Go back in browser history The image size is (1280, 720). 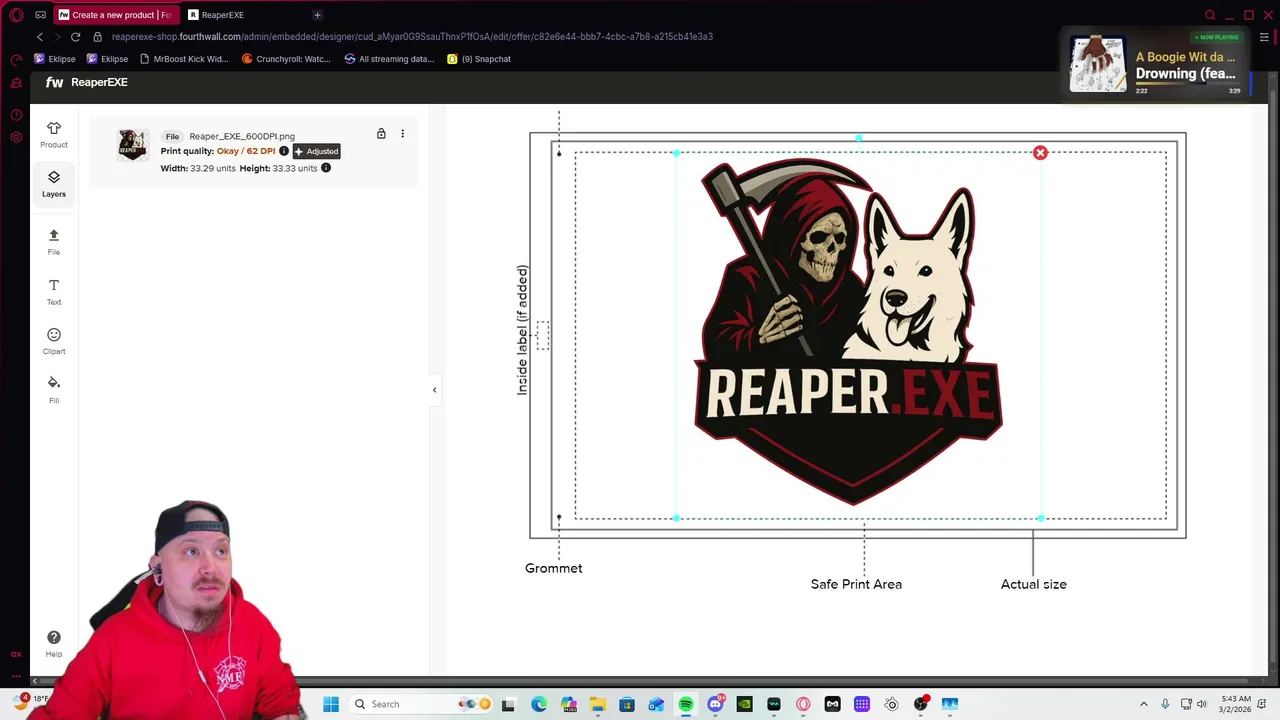coord(40,37)
